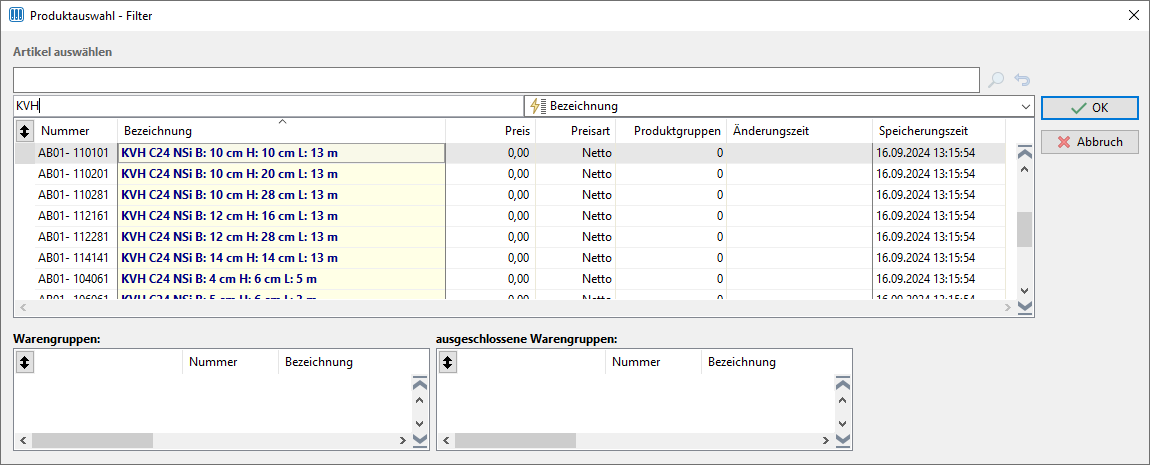This screenshot has height=465, width=1150.
Task: Click right arrow of Warengruppen horizontal scrollbar
Action: [x=402, y=440]
